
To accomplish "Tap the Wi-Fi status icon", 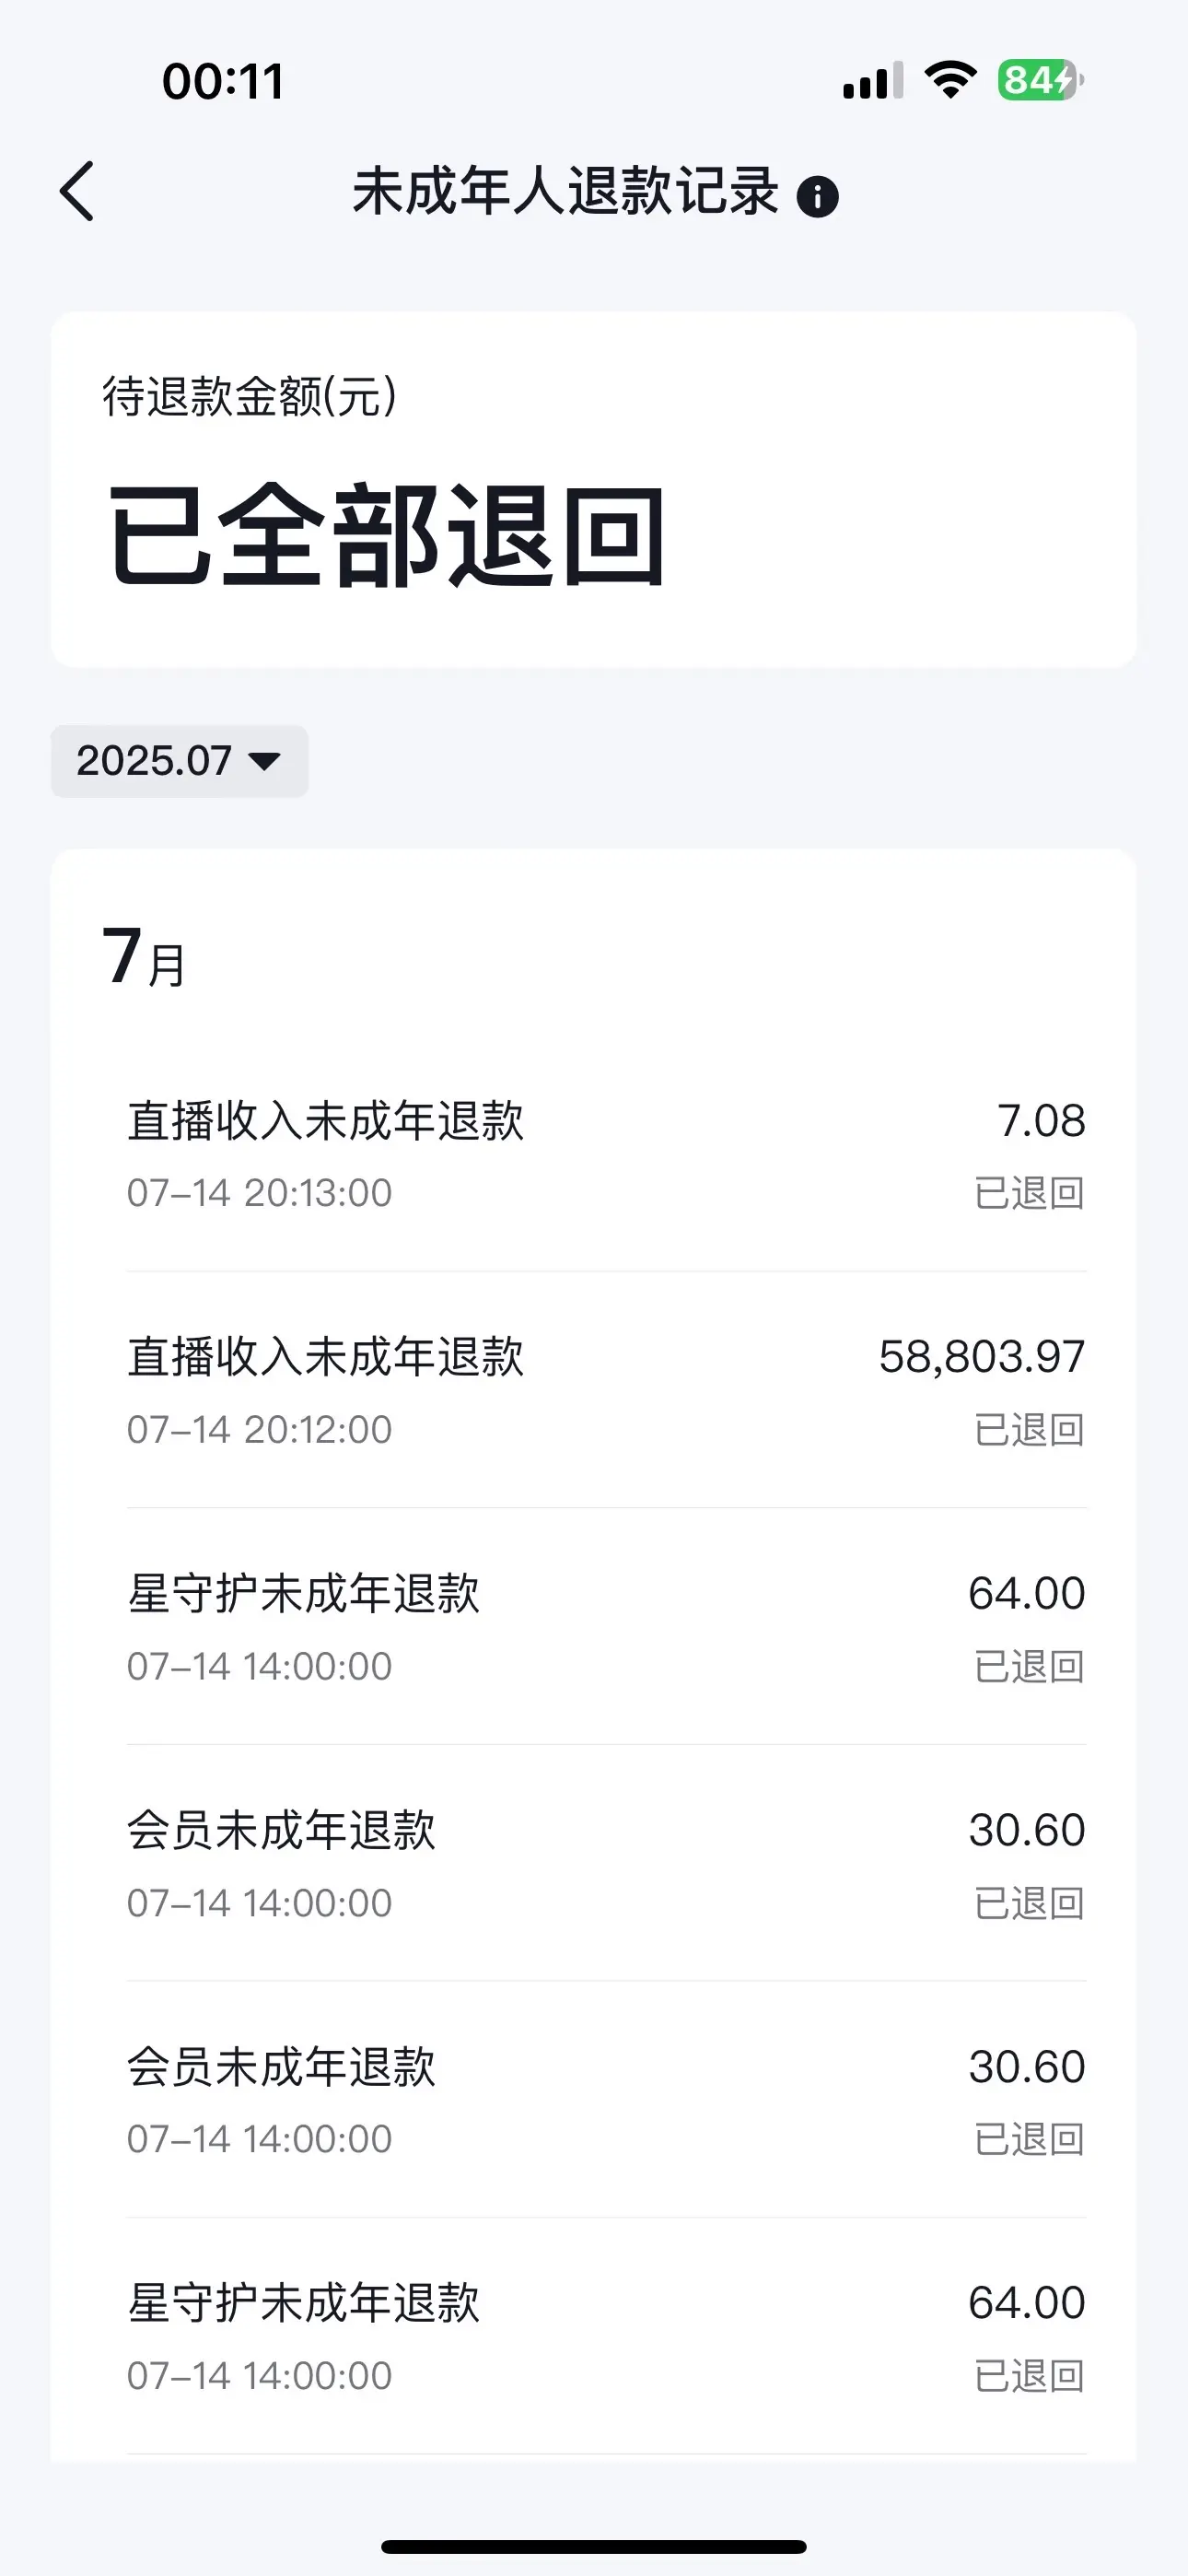I will click(x=950, y=80).
